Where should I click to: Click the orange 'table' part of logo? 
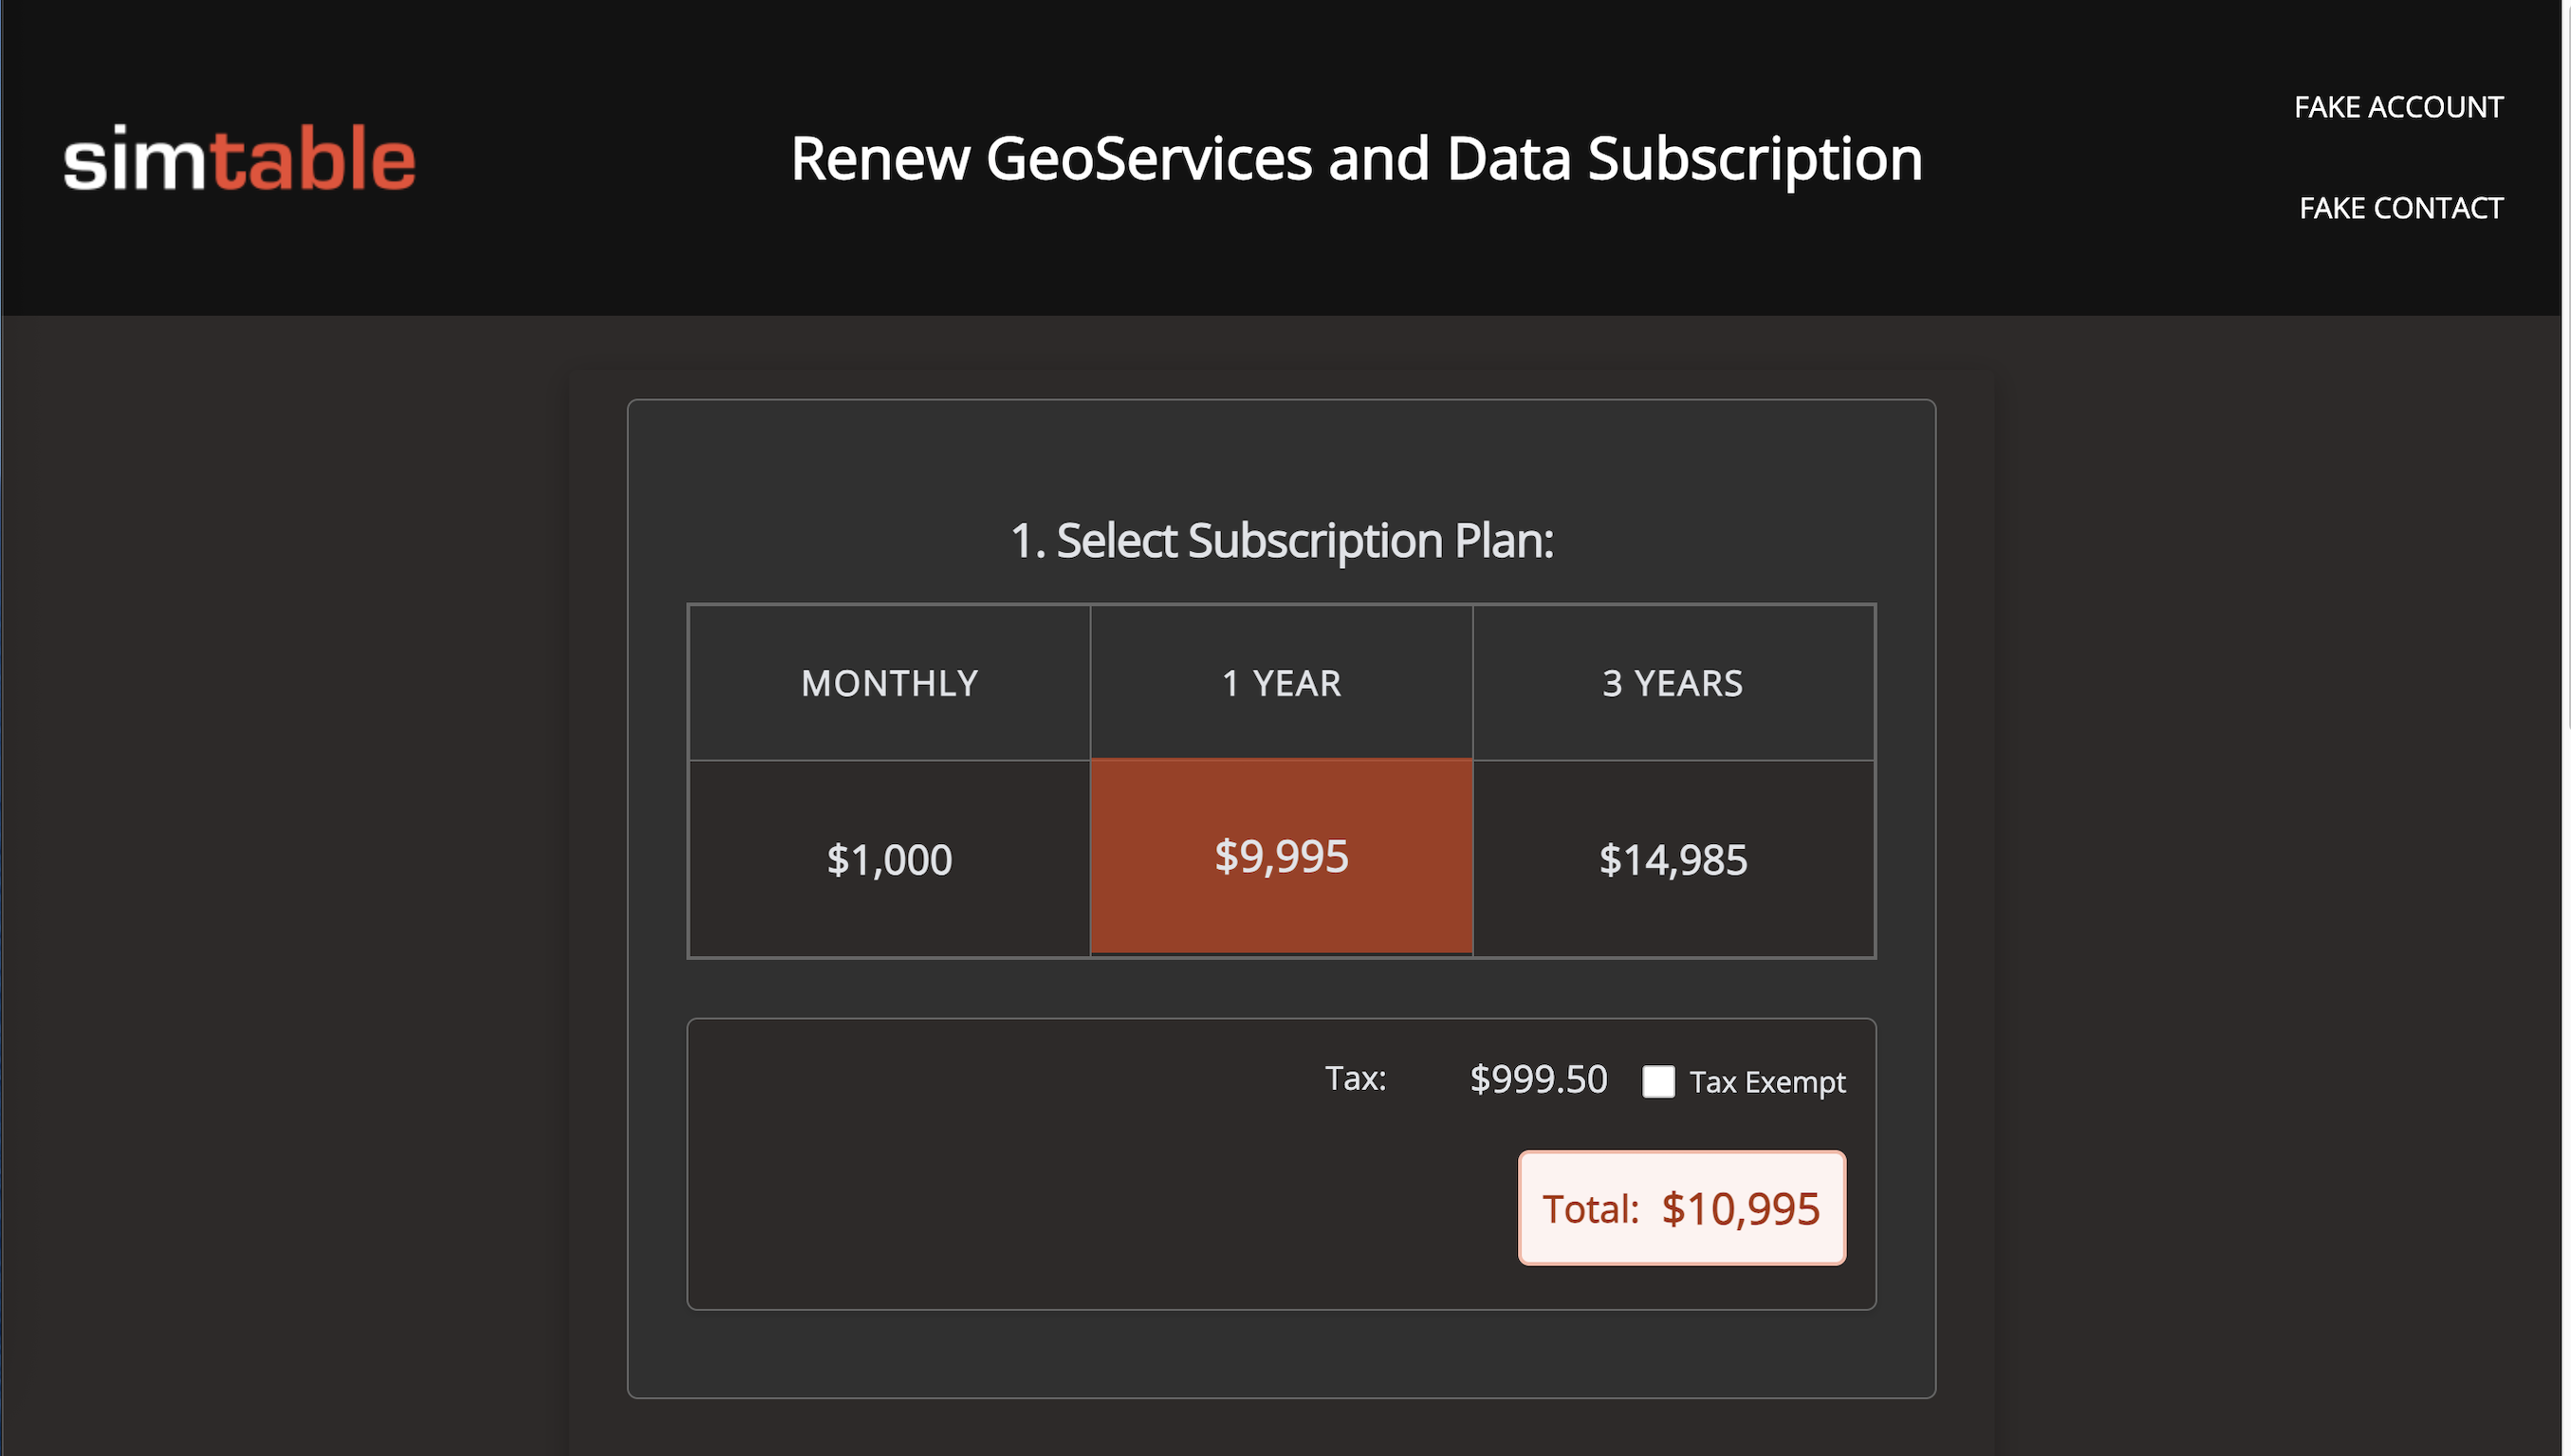click(313, 159)
